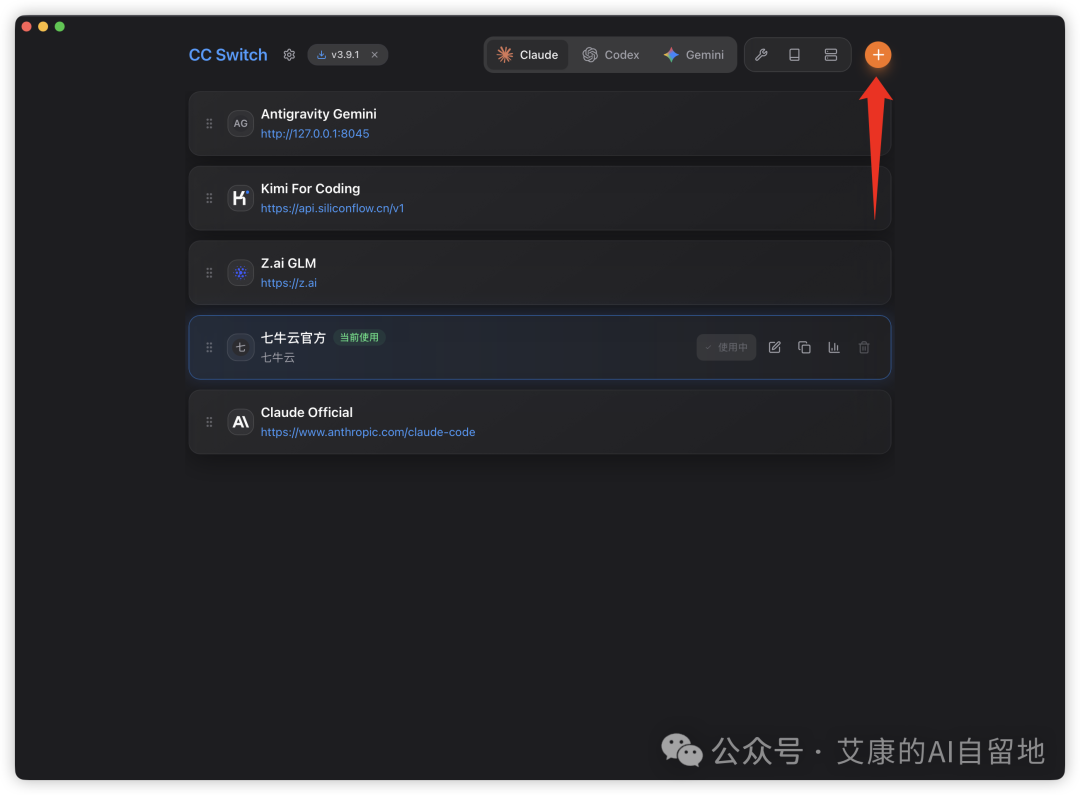Screen dimensions: 1080x795
Task: Select the Kimi For Coding provider name
Action: point(310,189)
